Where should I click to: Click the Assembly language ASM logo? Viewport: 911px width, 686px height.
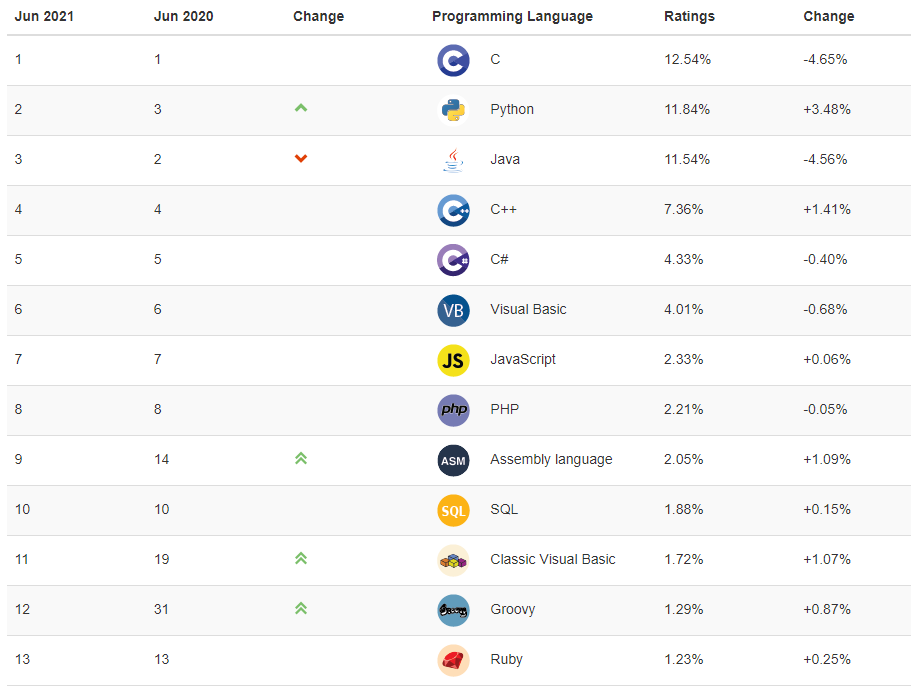click(453, 460)
